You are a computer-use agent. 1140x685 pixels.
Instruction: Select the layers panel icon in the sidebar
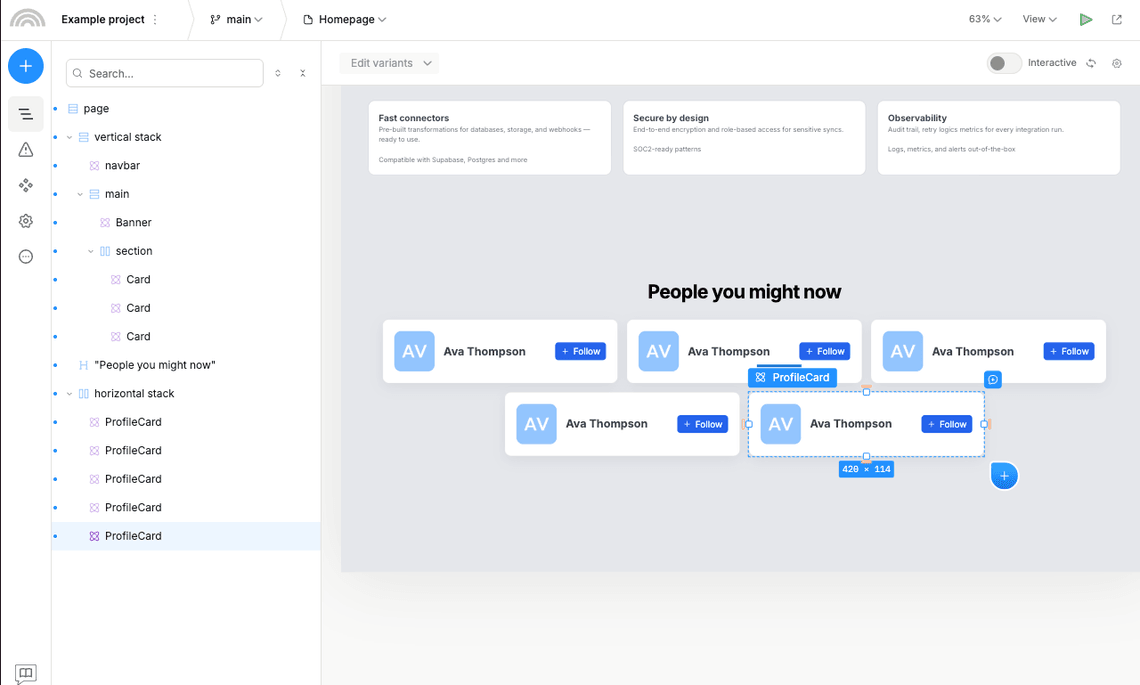(25, 113)
